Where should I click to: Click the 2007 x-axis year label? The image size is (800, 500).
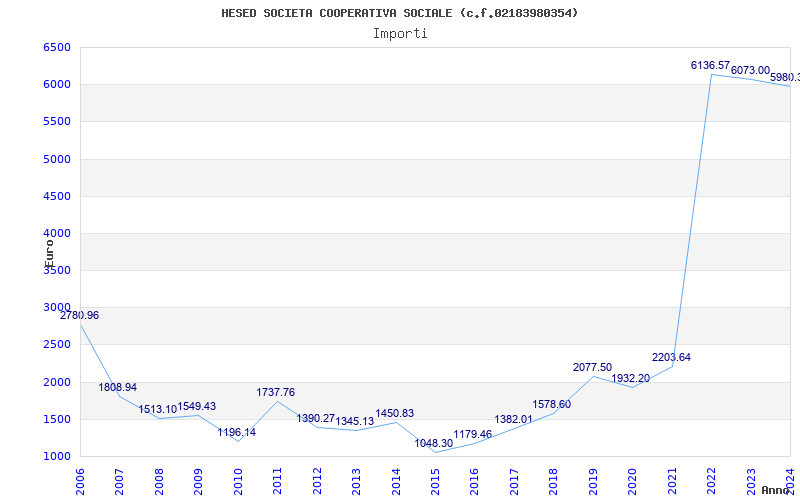119,481
